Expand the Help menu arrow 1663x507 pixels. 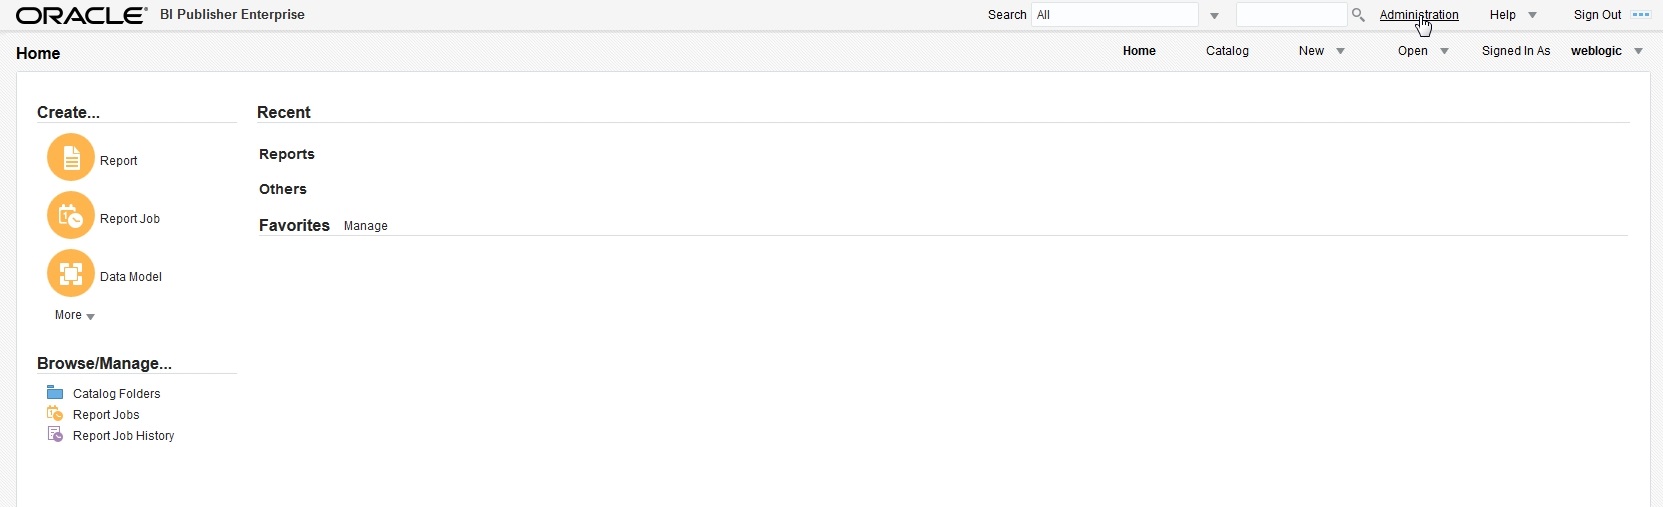[x=1532, y=16]
